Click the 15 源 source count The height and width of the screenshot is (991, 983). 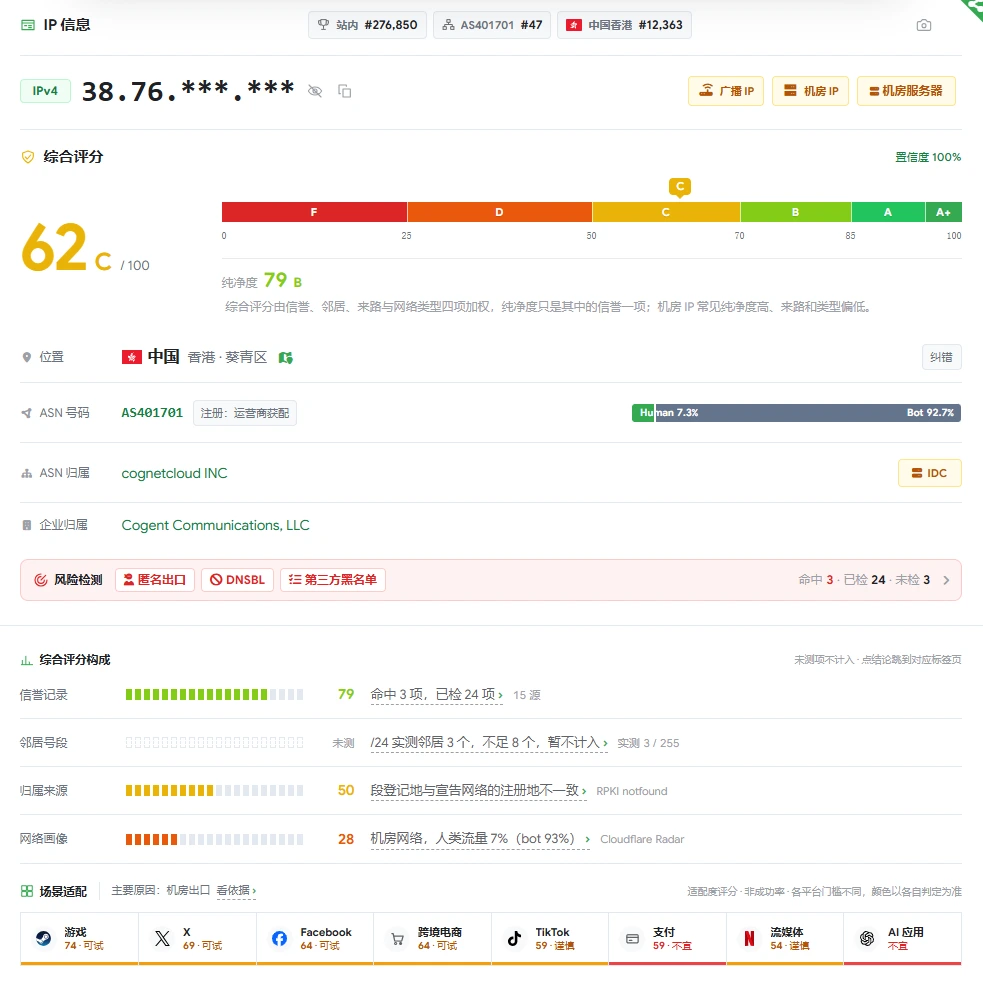pos(527,695)
